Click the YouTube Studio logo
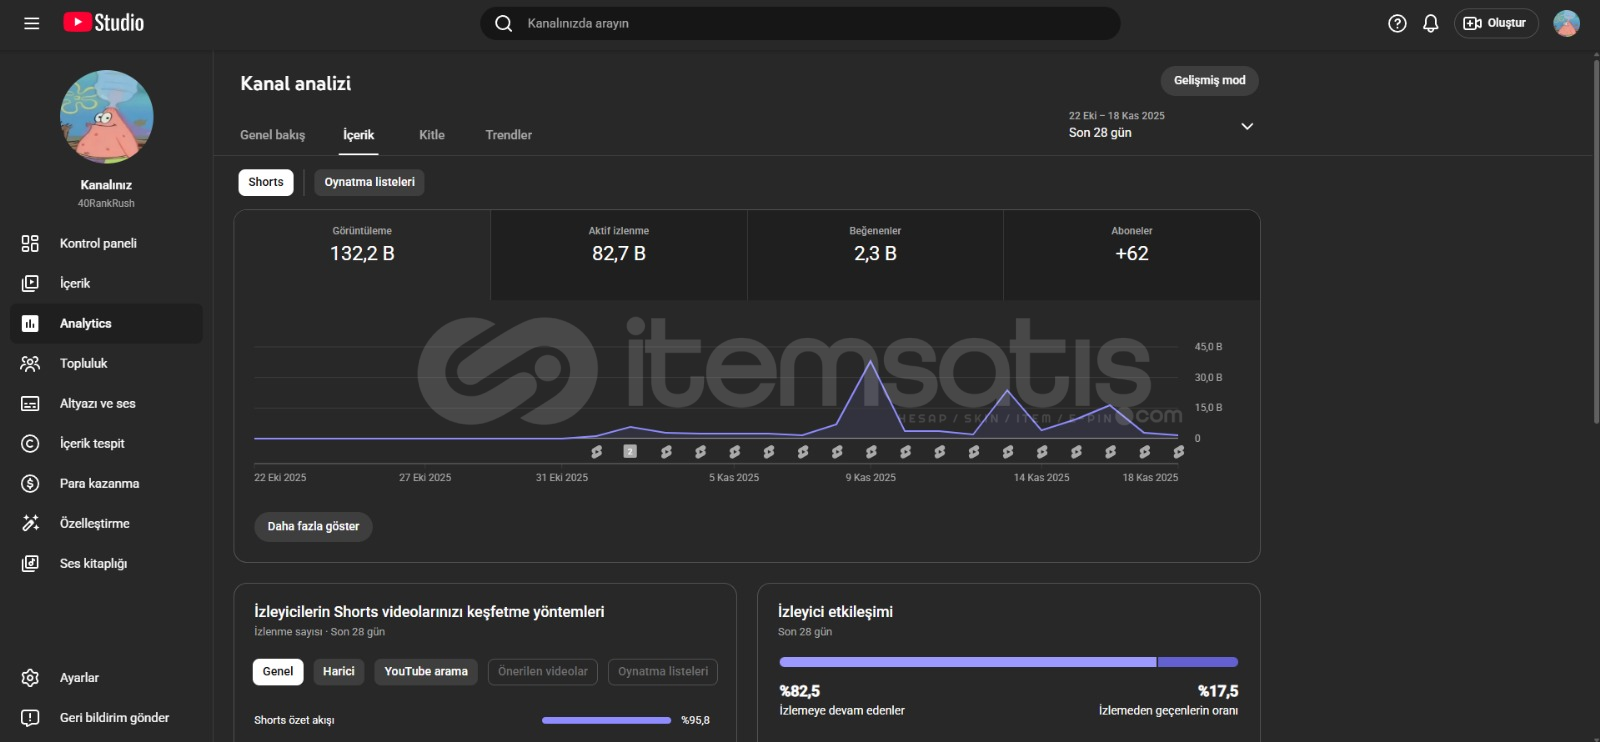This screenshot has height=742, width=1600. click(x=104, y=23)
